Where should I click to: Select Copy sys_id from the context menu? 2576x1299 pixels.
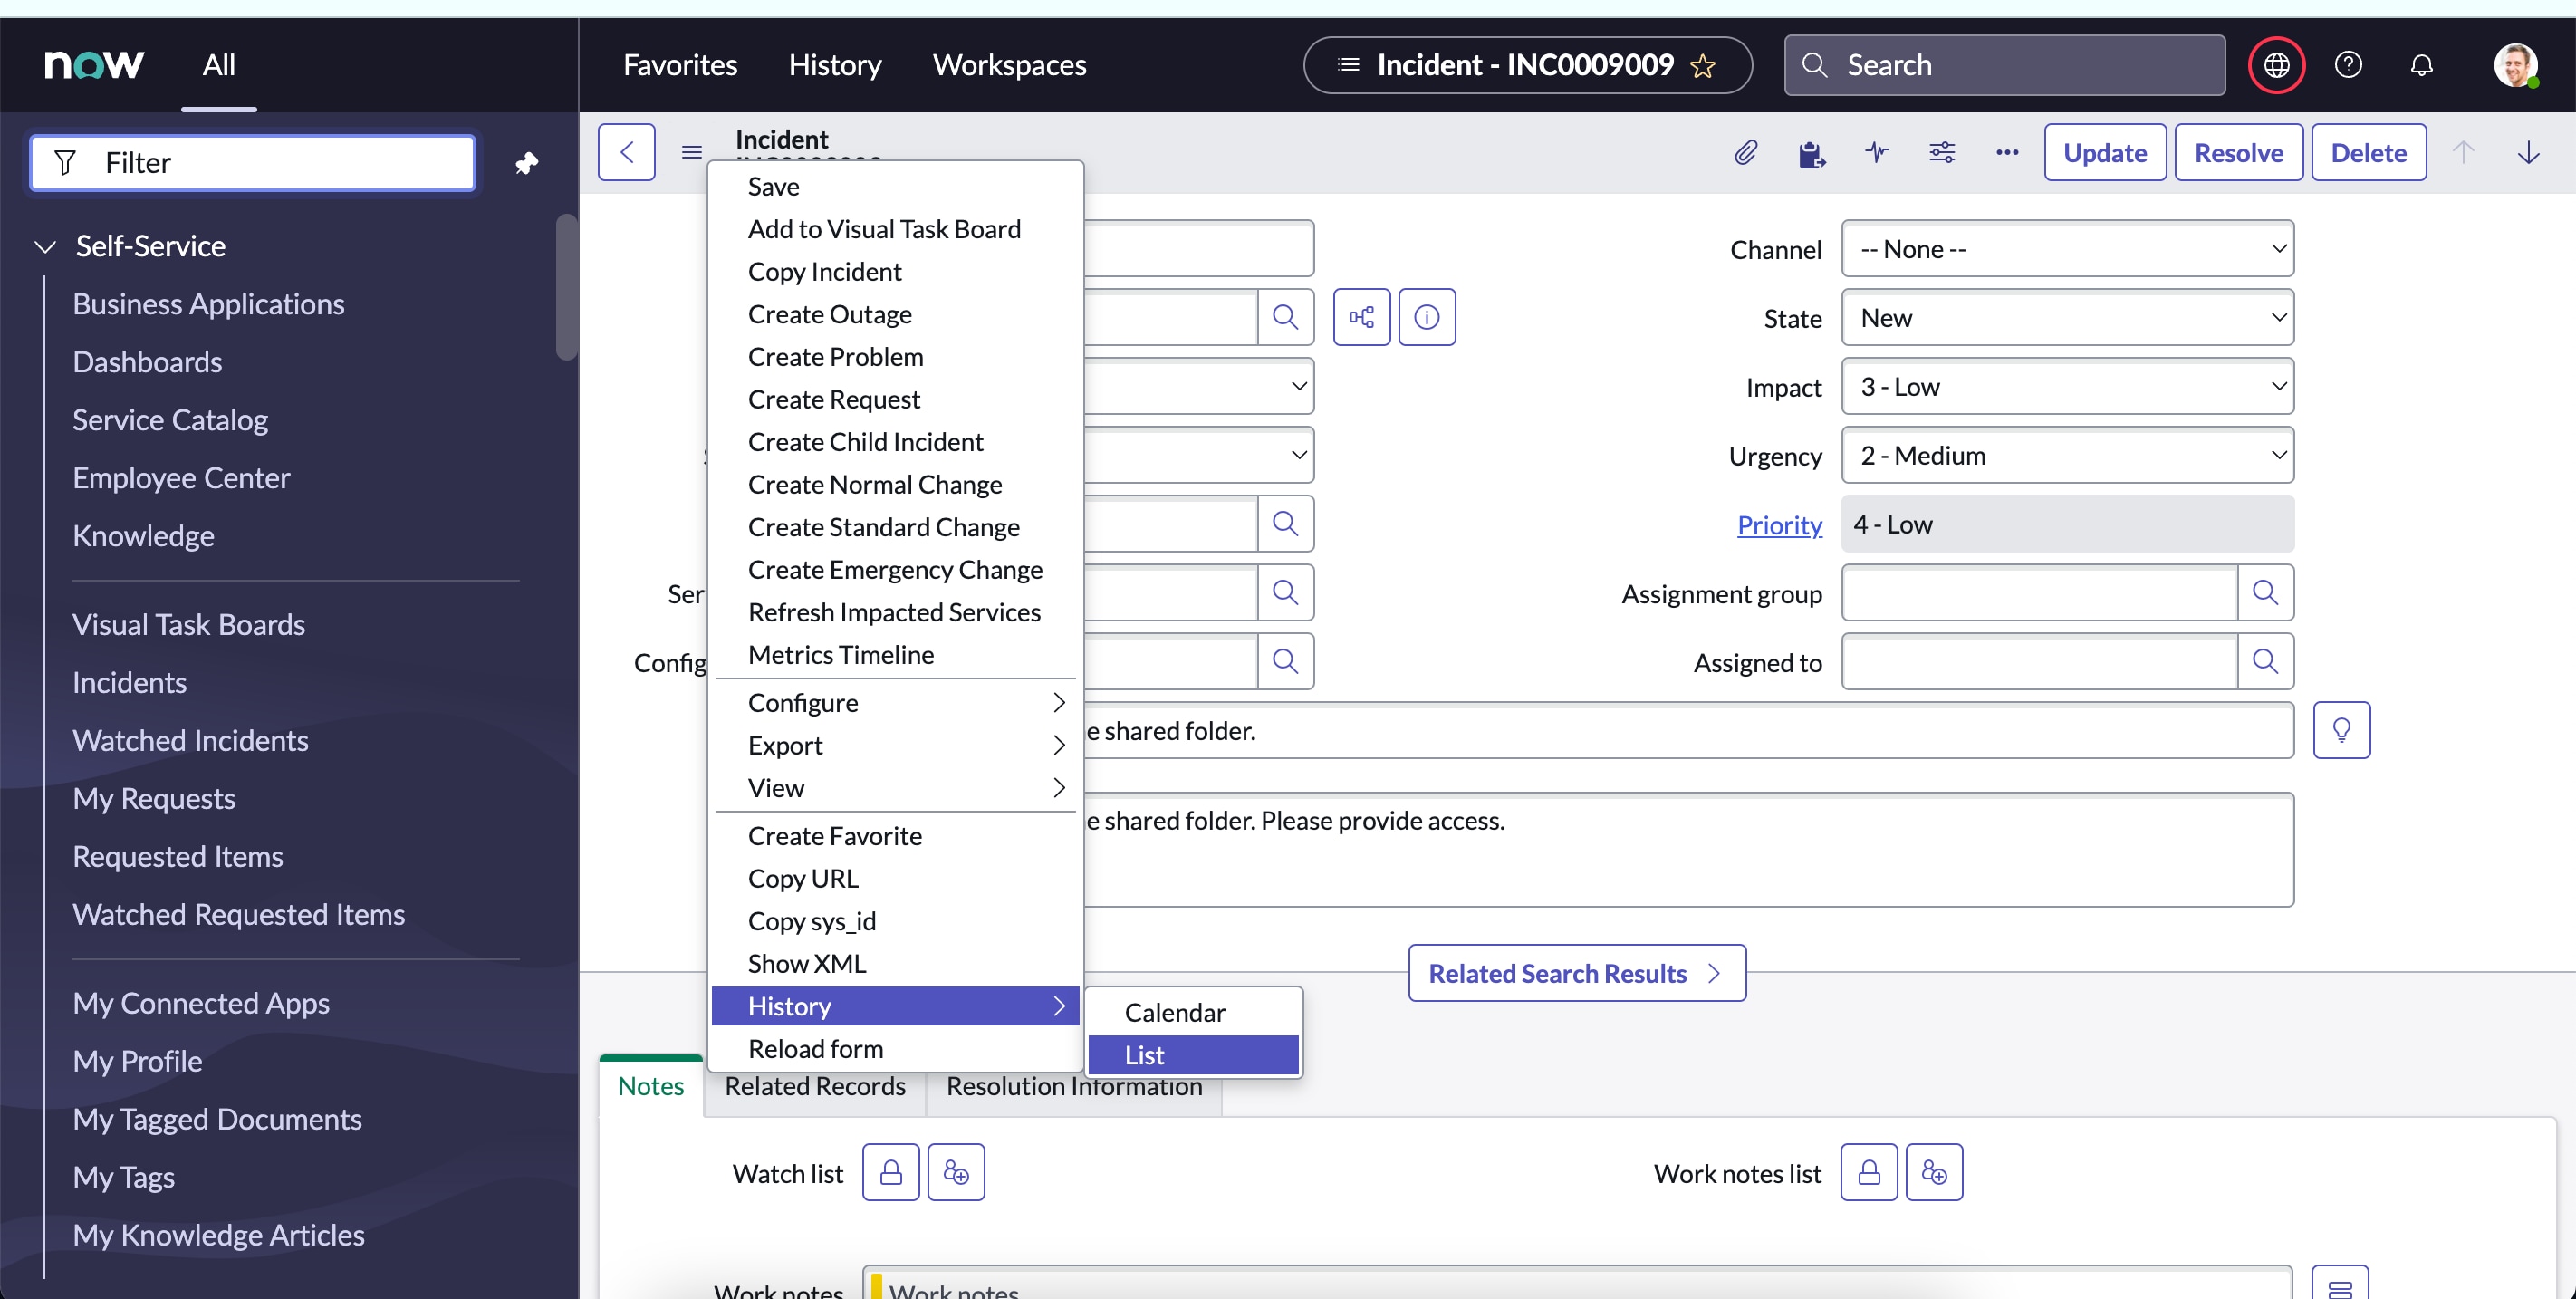click(895, 920)
